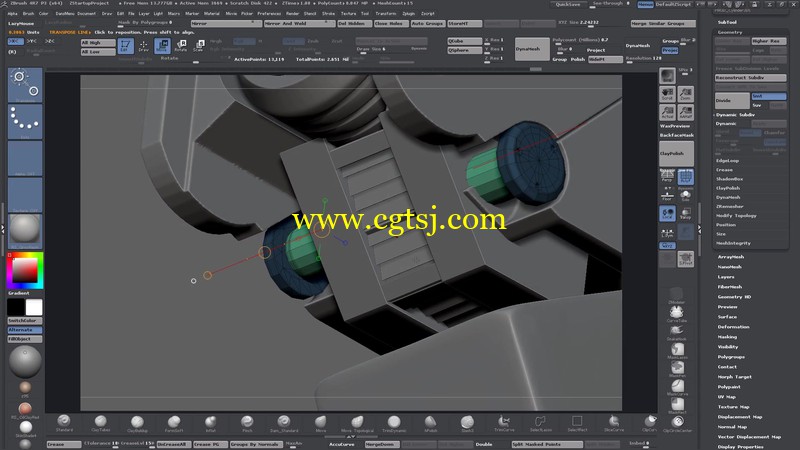This screenshot has height=450, width=800.
Task: Select the SliceCurve brush icon
Action: [x=614, y=422]
